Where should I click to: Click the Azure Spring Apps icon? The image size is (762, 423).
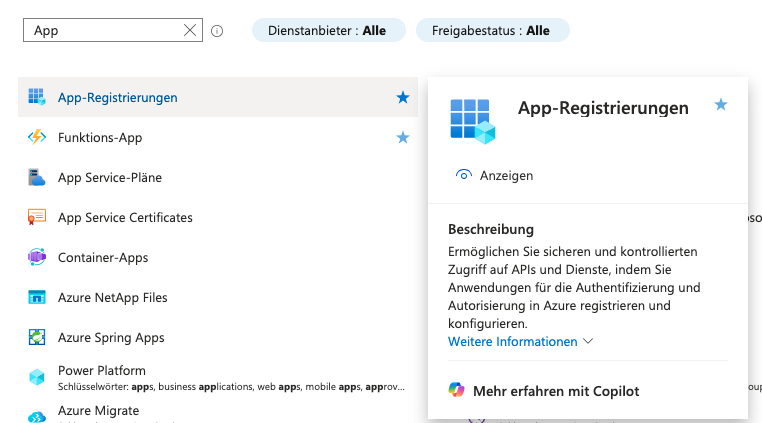click(x=37, y=337)
